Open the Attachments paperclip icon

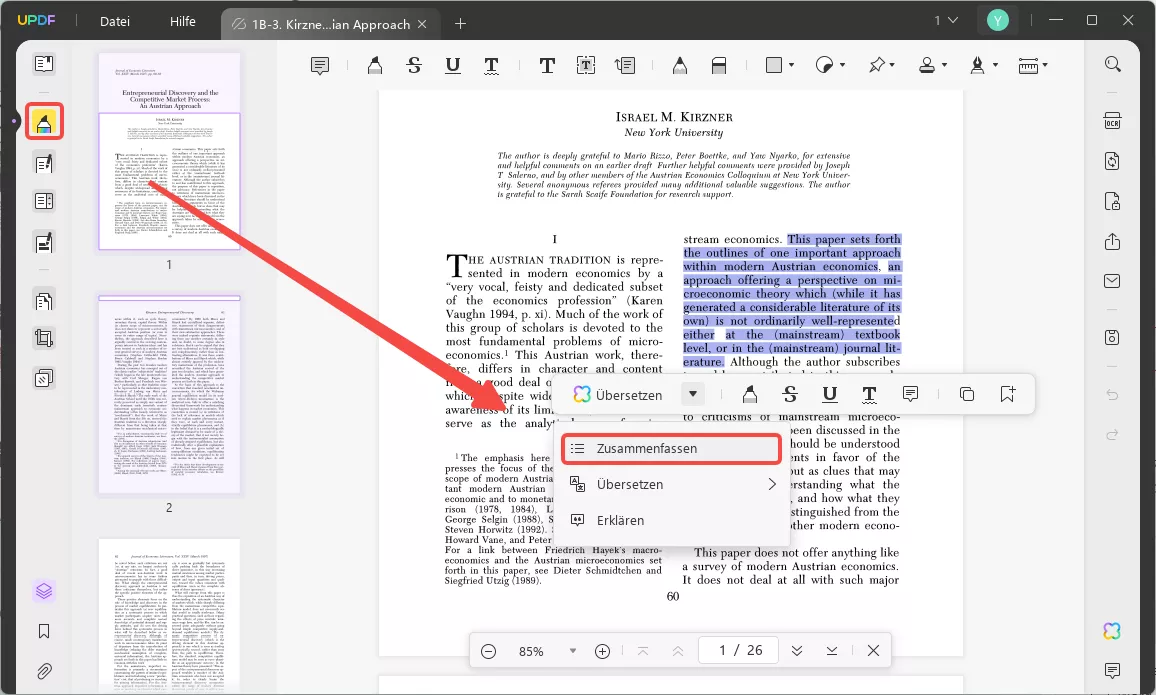coord(43,671)
